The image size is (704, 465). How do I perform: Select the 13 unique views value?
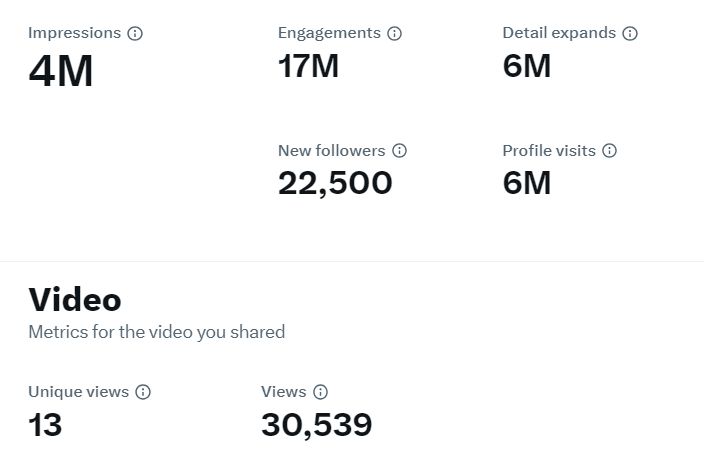45,425
